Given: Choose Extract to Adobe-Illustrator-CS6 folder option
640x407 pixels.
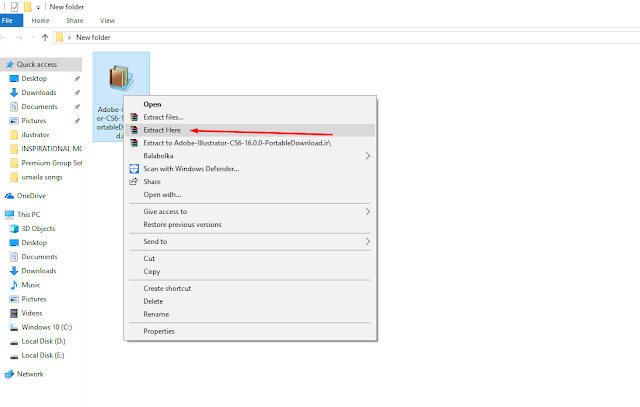Looking at the screenshot, I should (250, 143).
